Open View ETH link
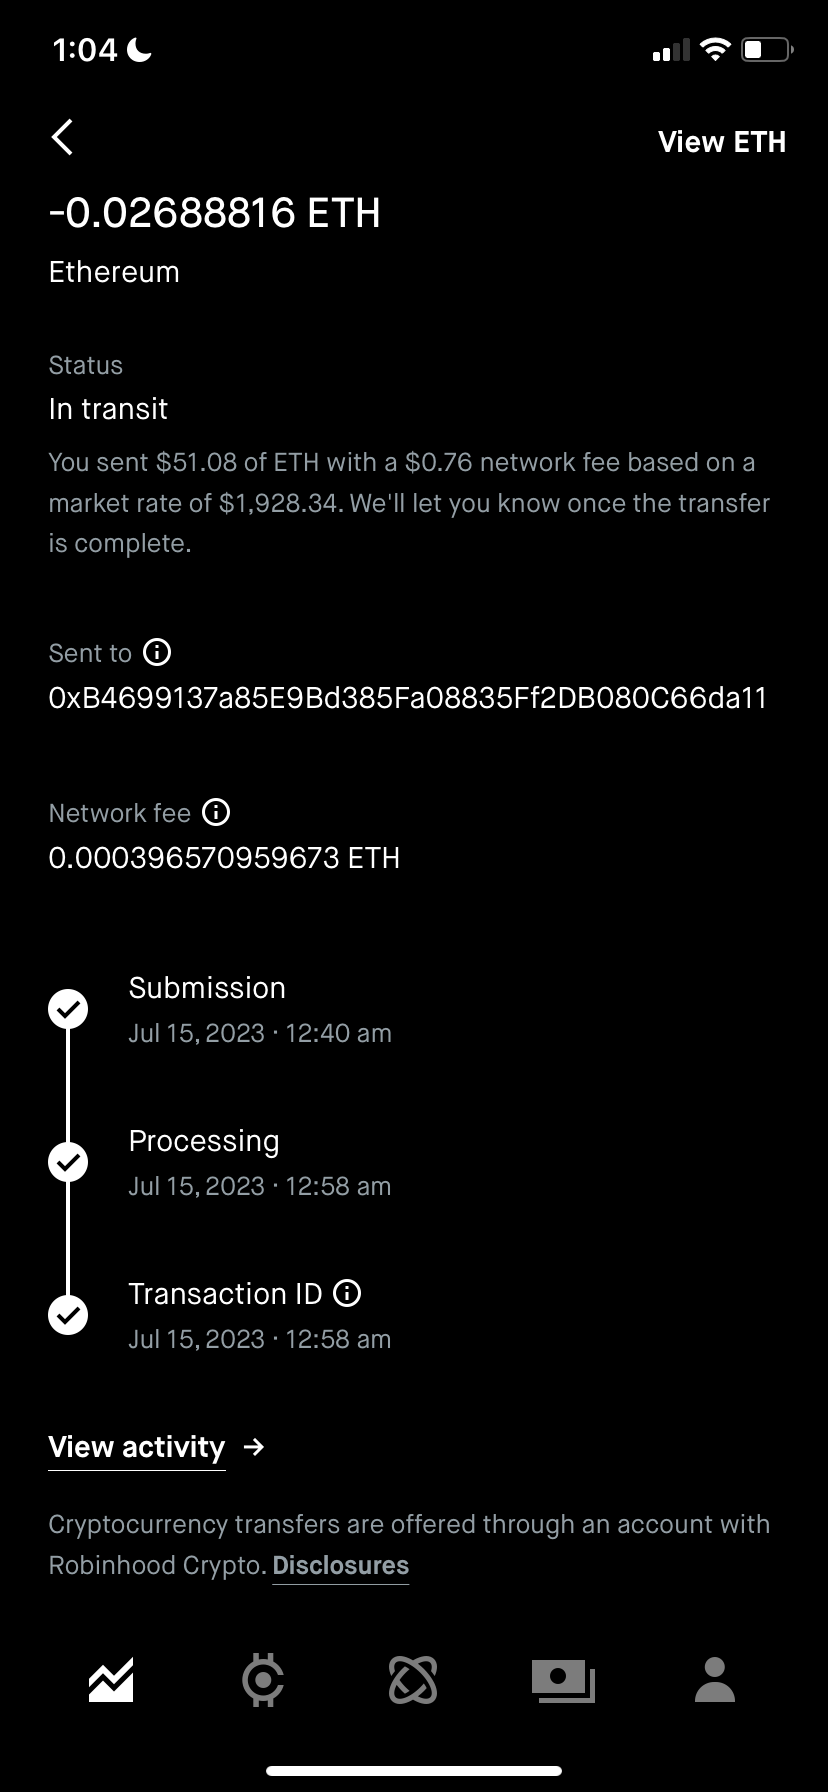The height and width of the screenshot is (1792, 828). point(721,142)
